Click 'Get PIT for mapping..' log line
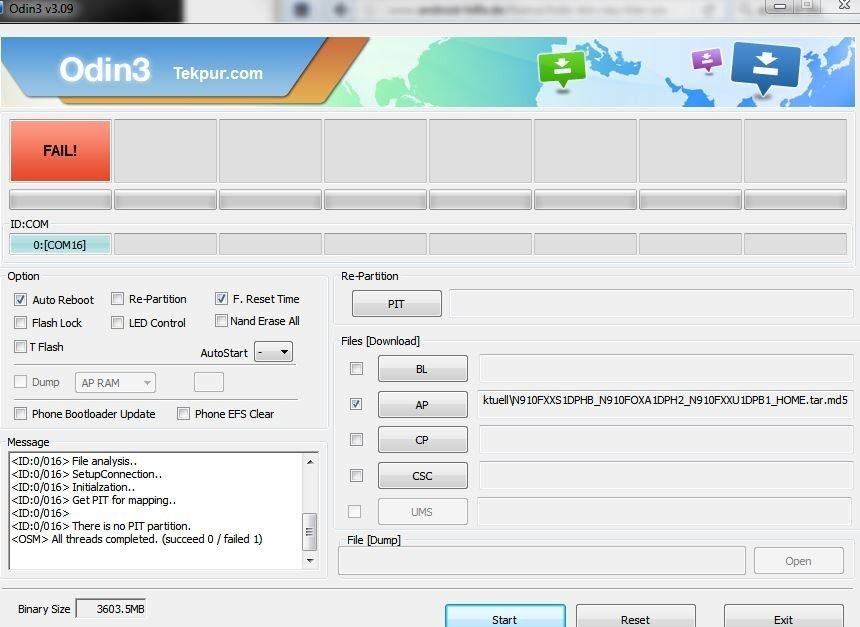 click(94, 500)
